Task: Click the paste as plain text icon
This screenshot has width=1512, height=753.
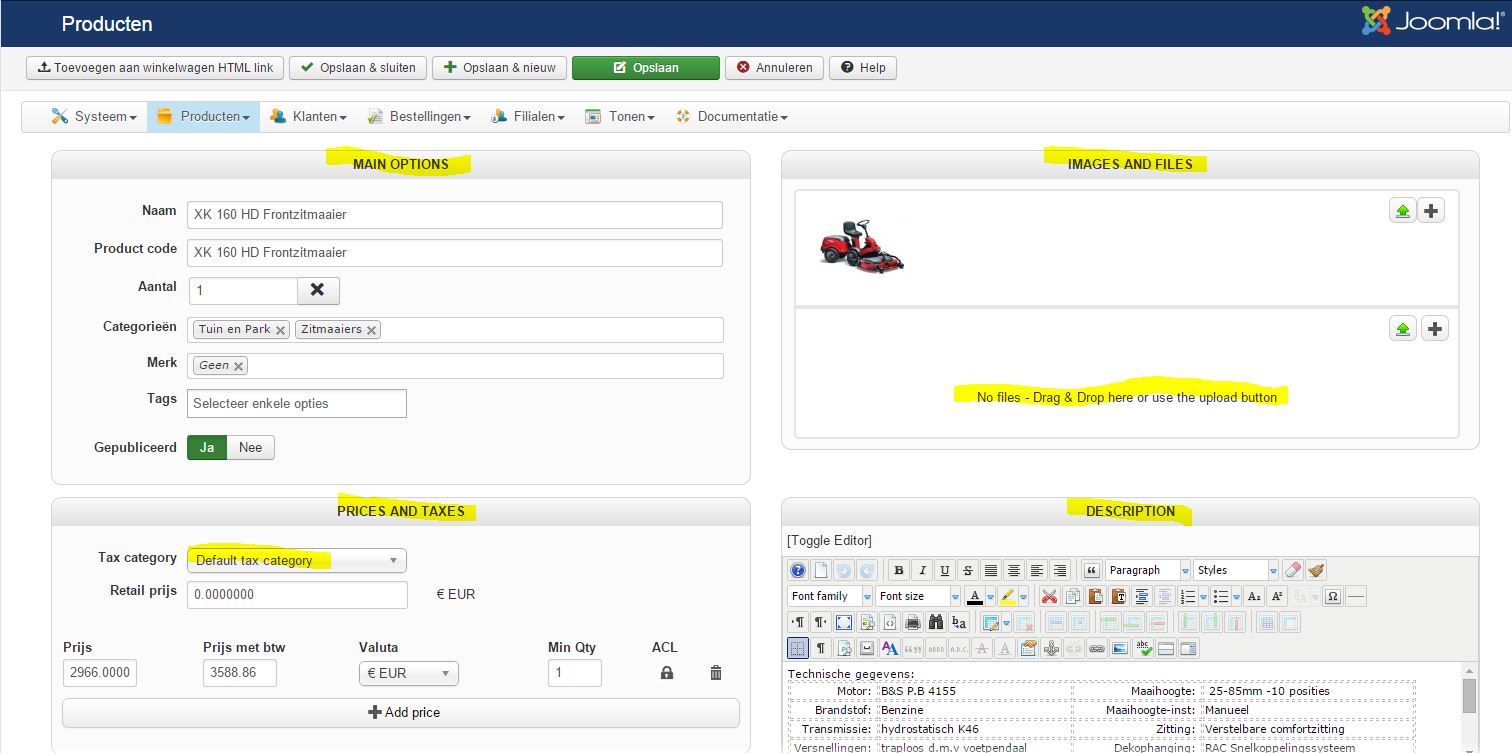Action: coord(1118,596)
